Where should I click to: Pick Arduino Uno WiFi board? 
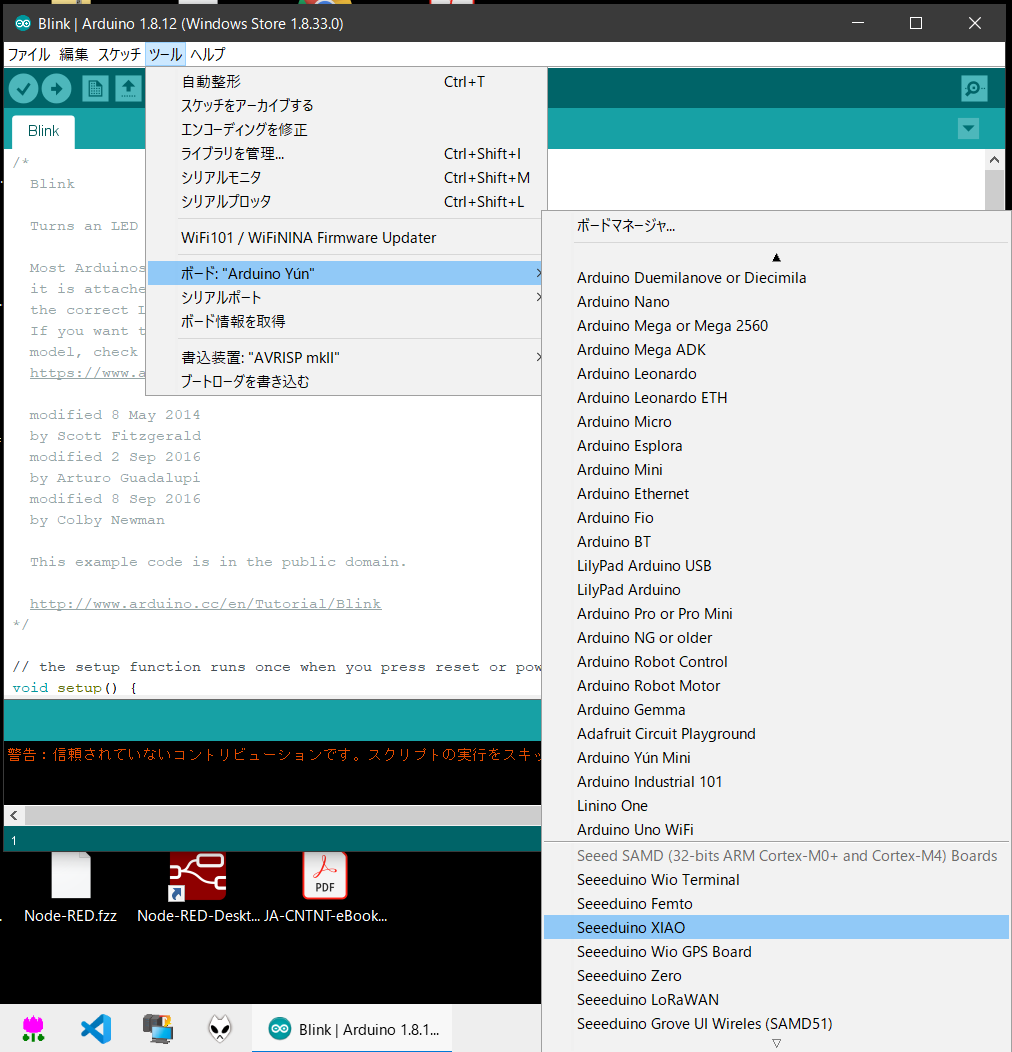776,830
